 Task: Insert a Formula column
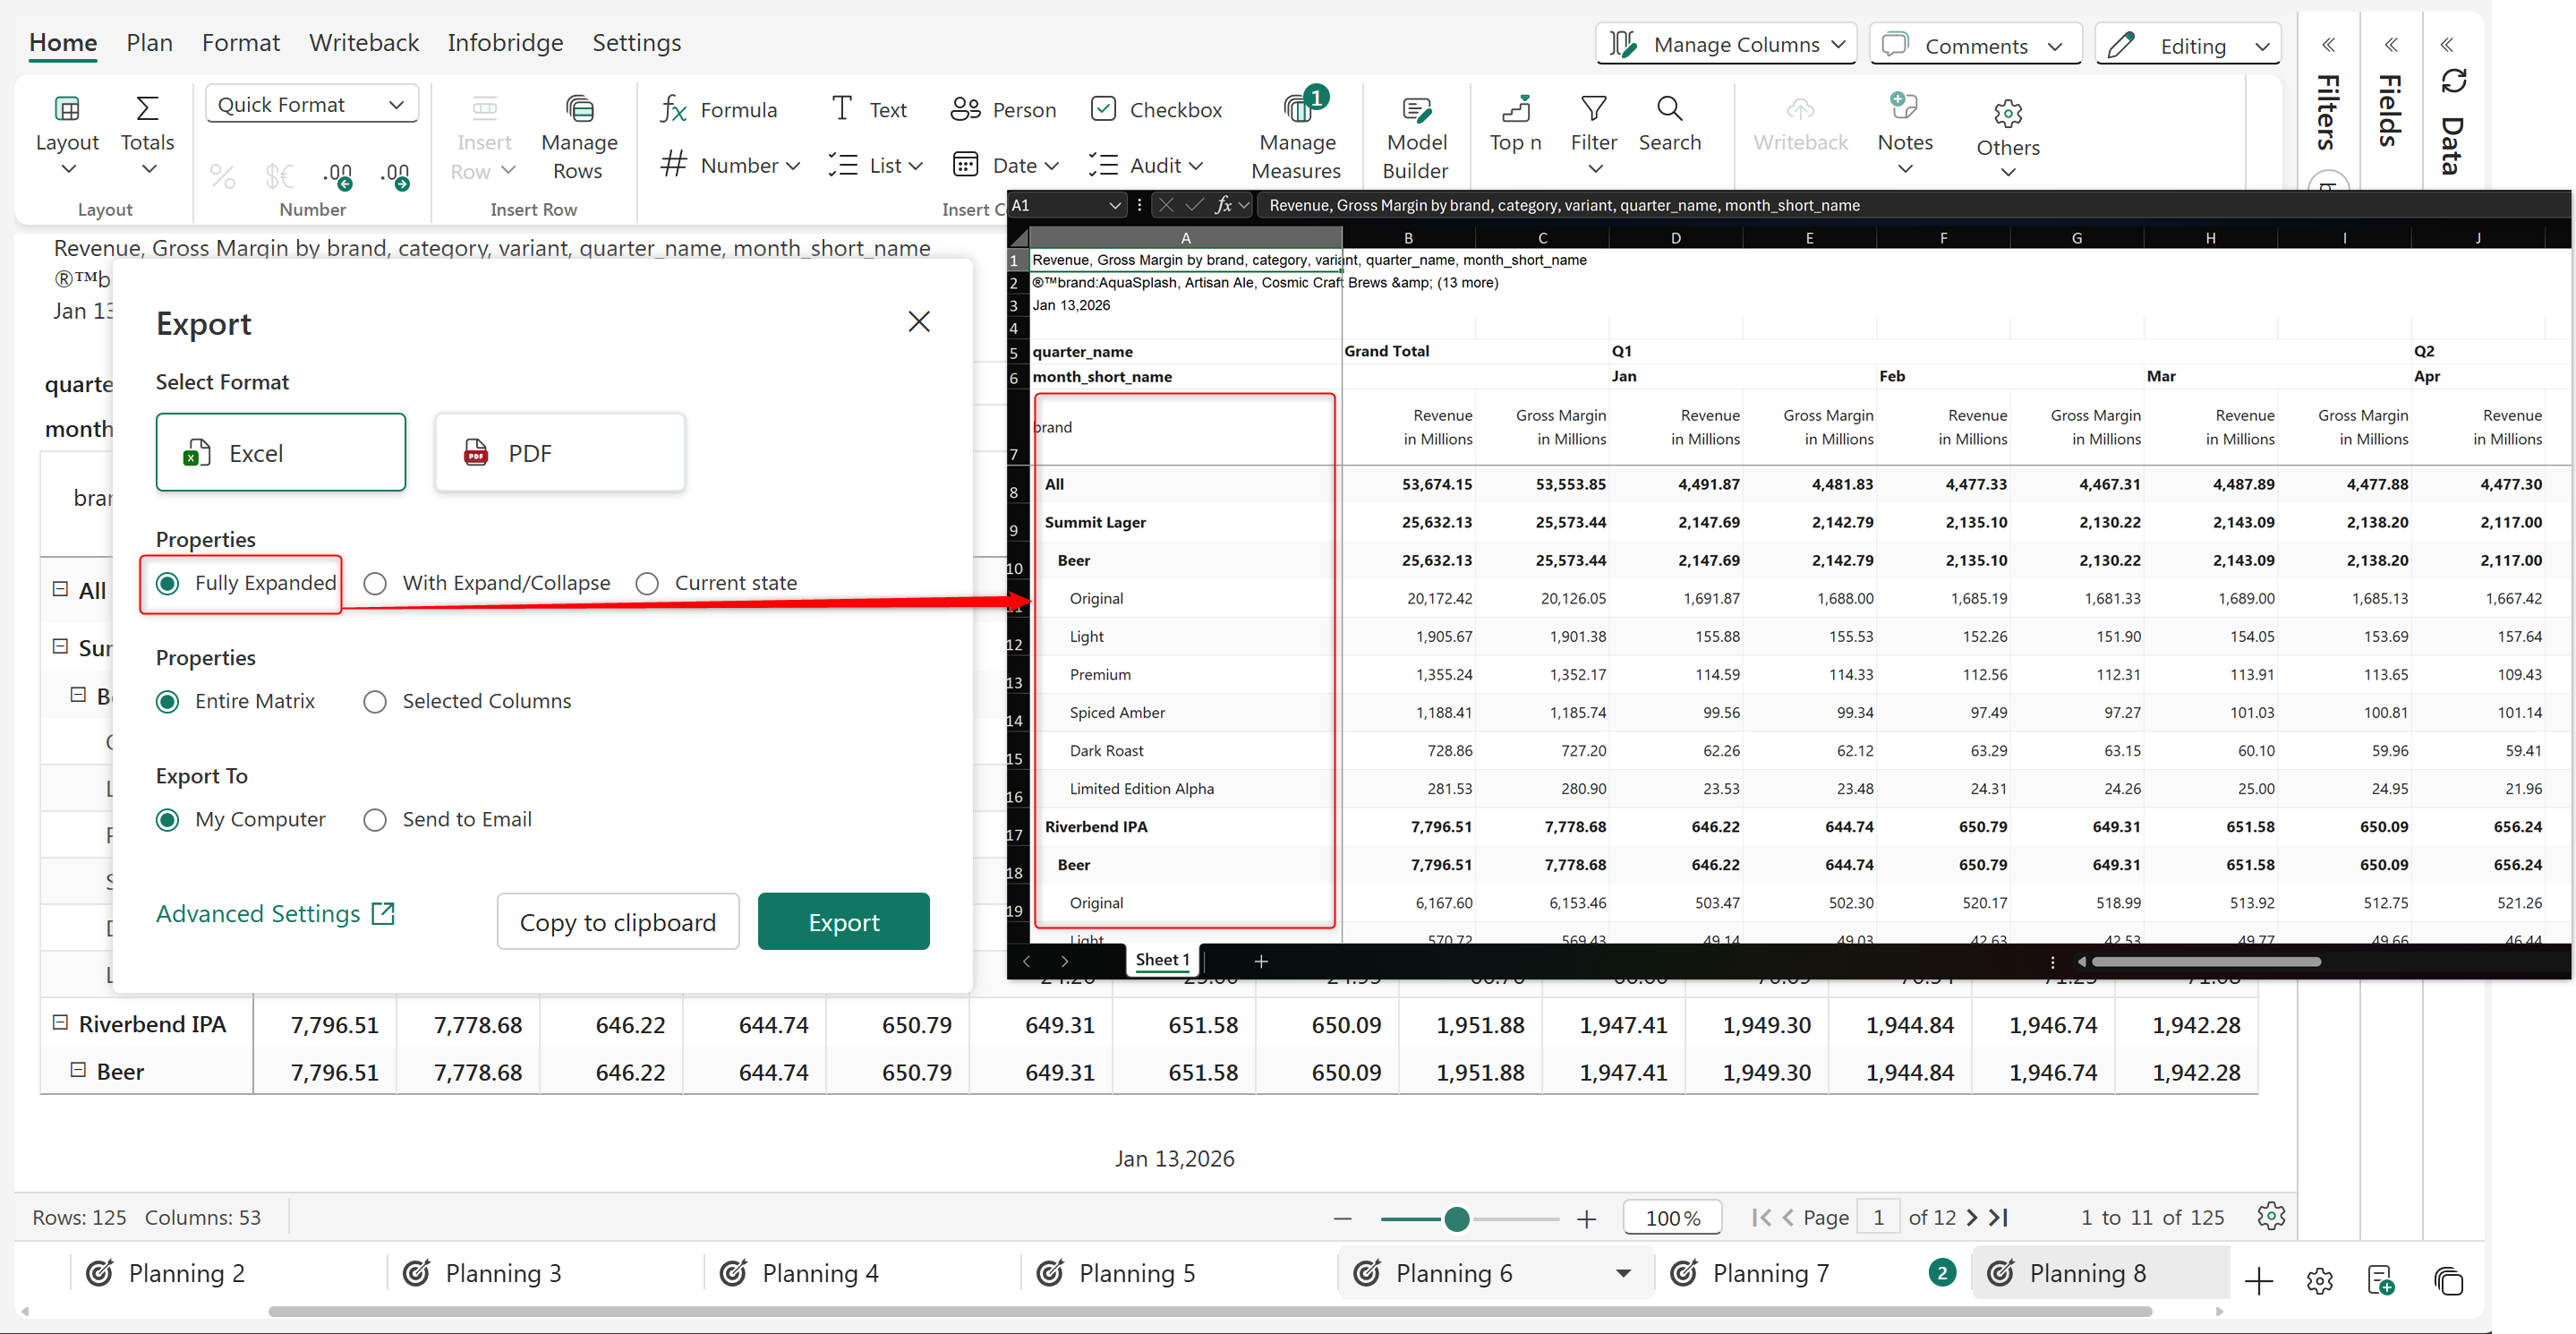click(718, 110)
